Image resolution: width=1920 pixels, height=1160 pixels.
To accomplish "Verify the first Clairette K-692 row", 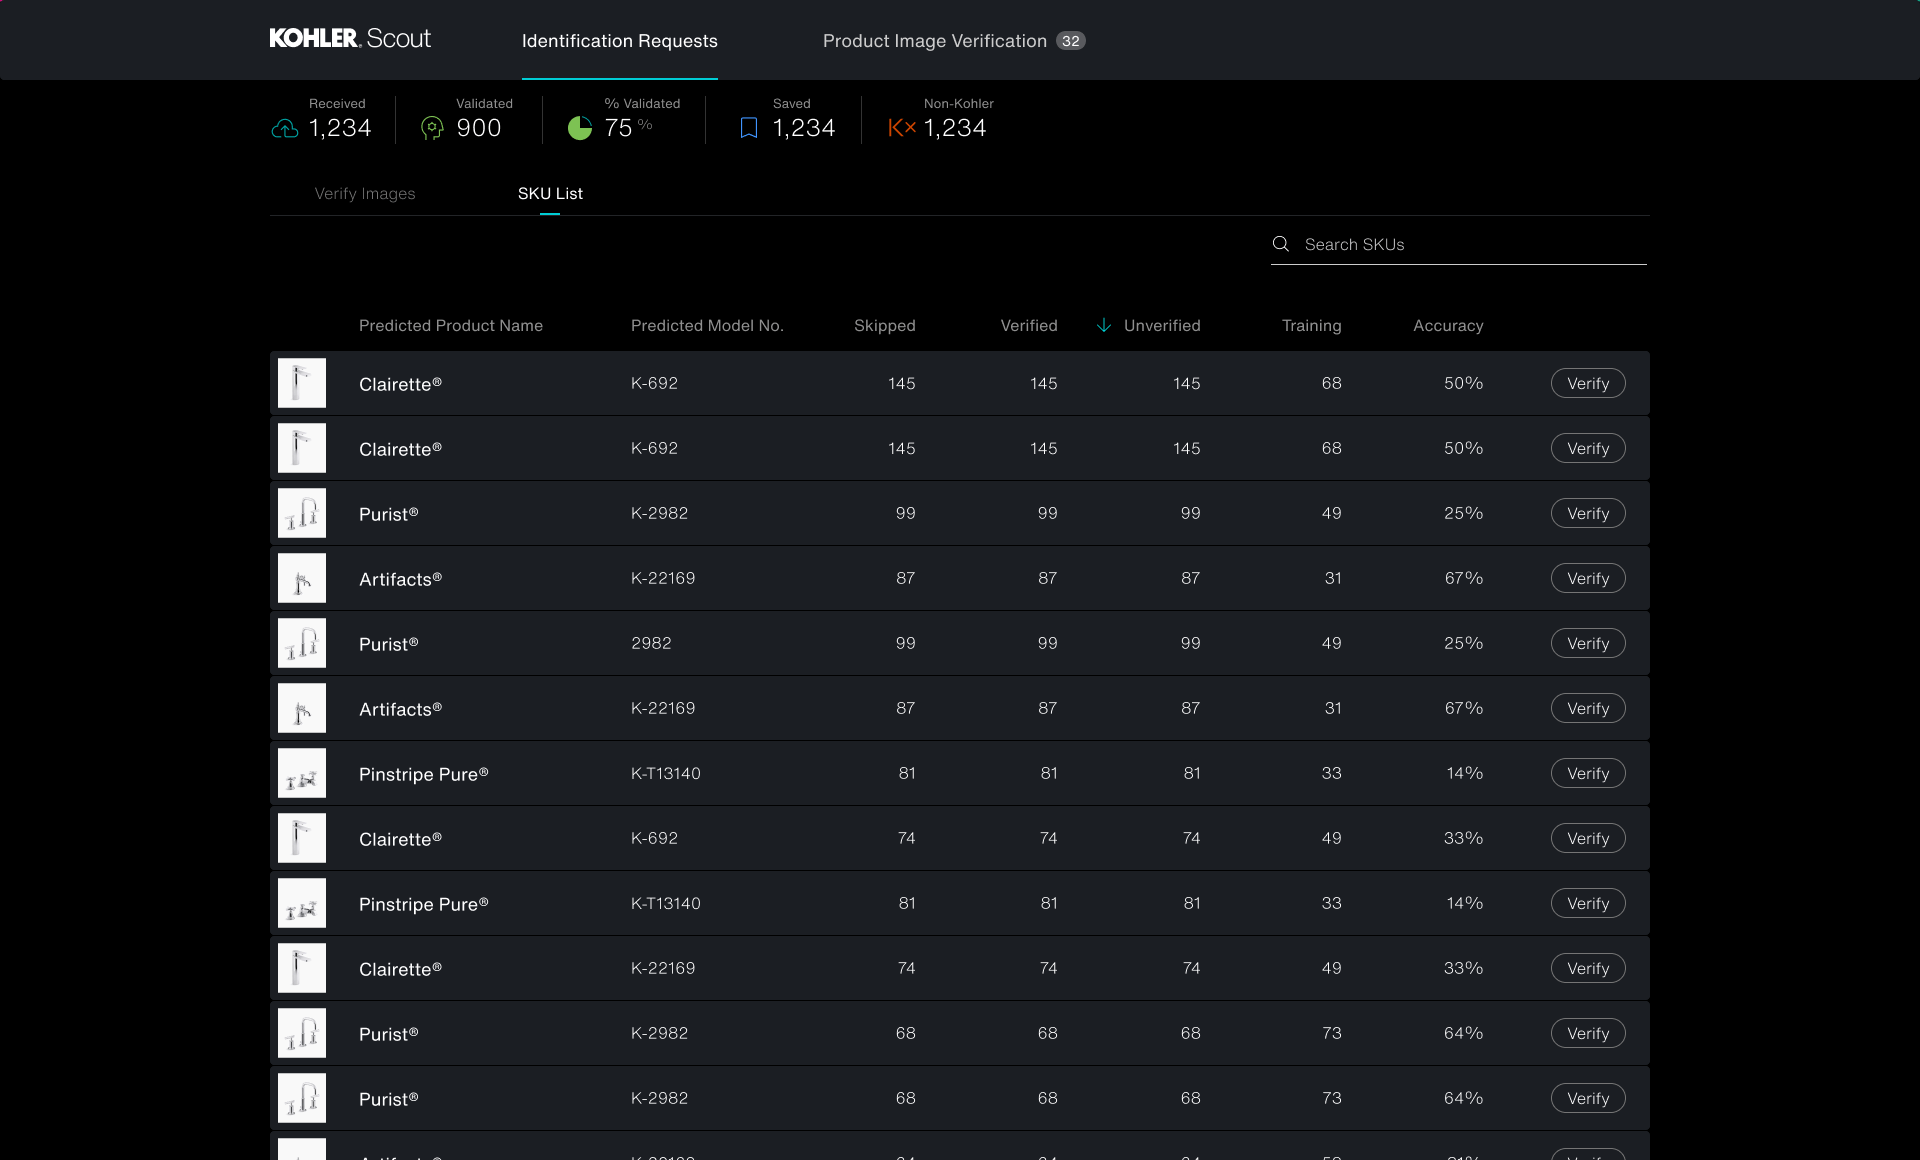I will click(1587, 384).
